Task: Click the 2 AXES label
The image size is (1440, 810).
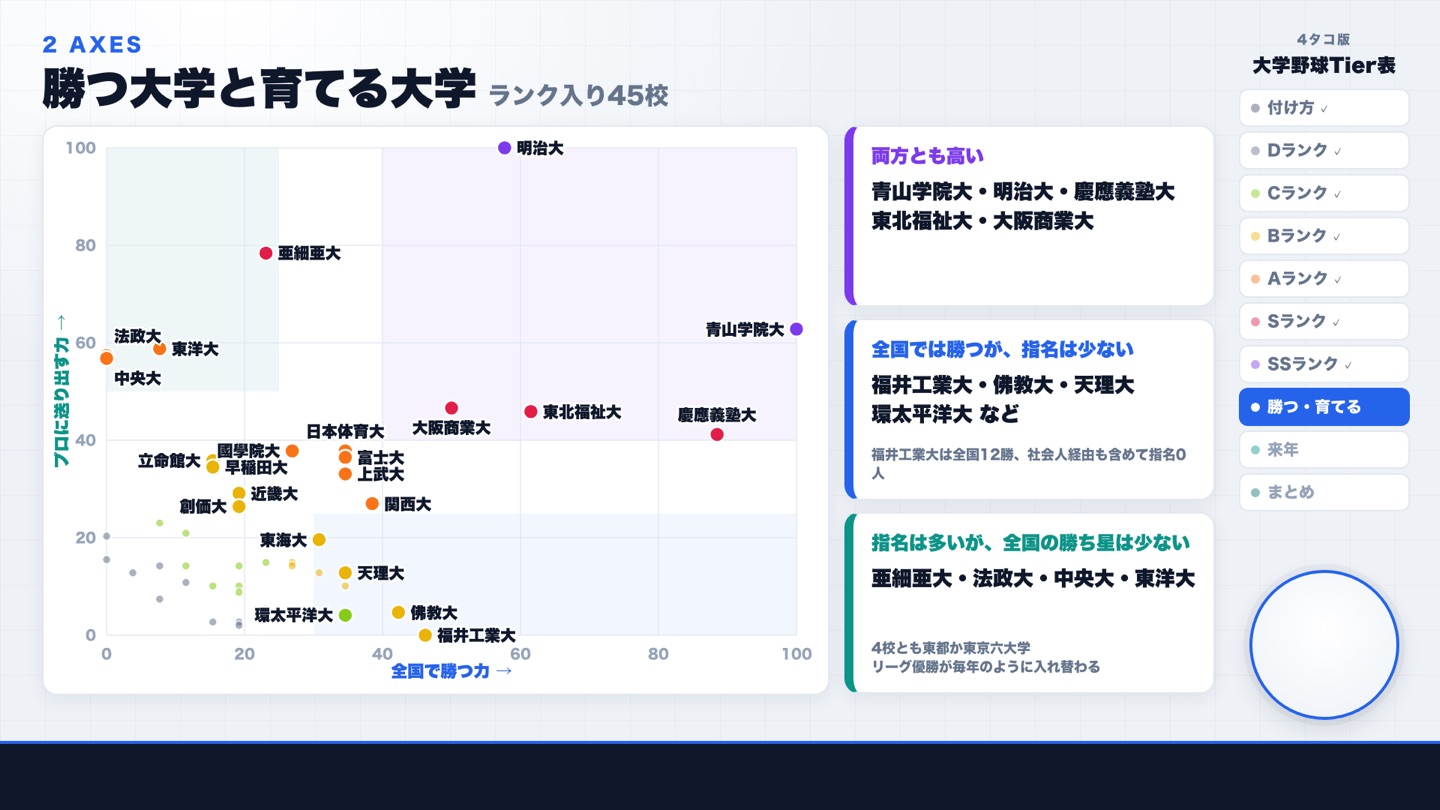Action: (x=92, y=44)
